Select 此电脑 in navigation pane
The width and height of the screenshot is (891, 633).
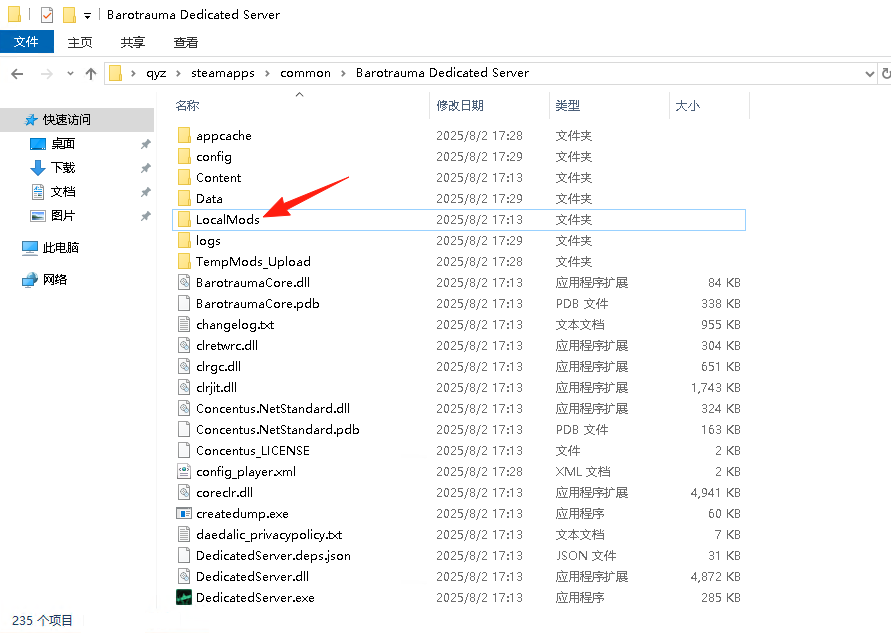[61, 248]
